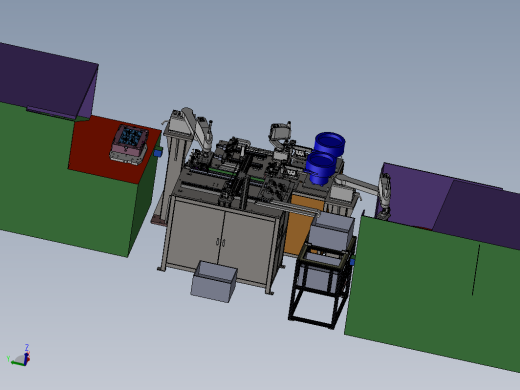Select the grey bin on the floor

pos(214,281)
